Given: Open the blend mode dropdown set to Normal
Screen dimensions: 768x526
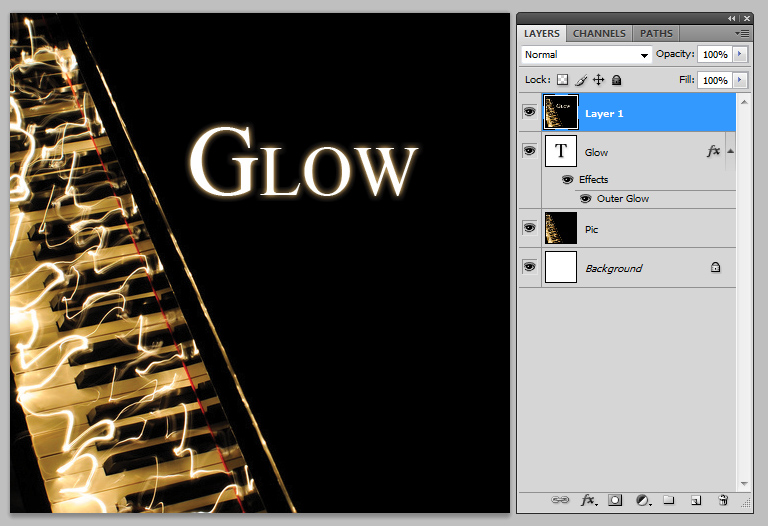Looking at the screenshot, I should tap(586, 55).
